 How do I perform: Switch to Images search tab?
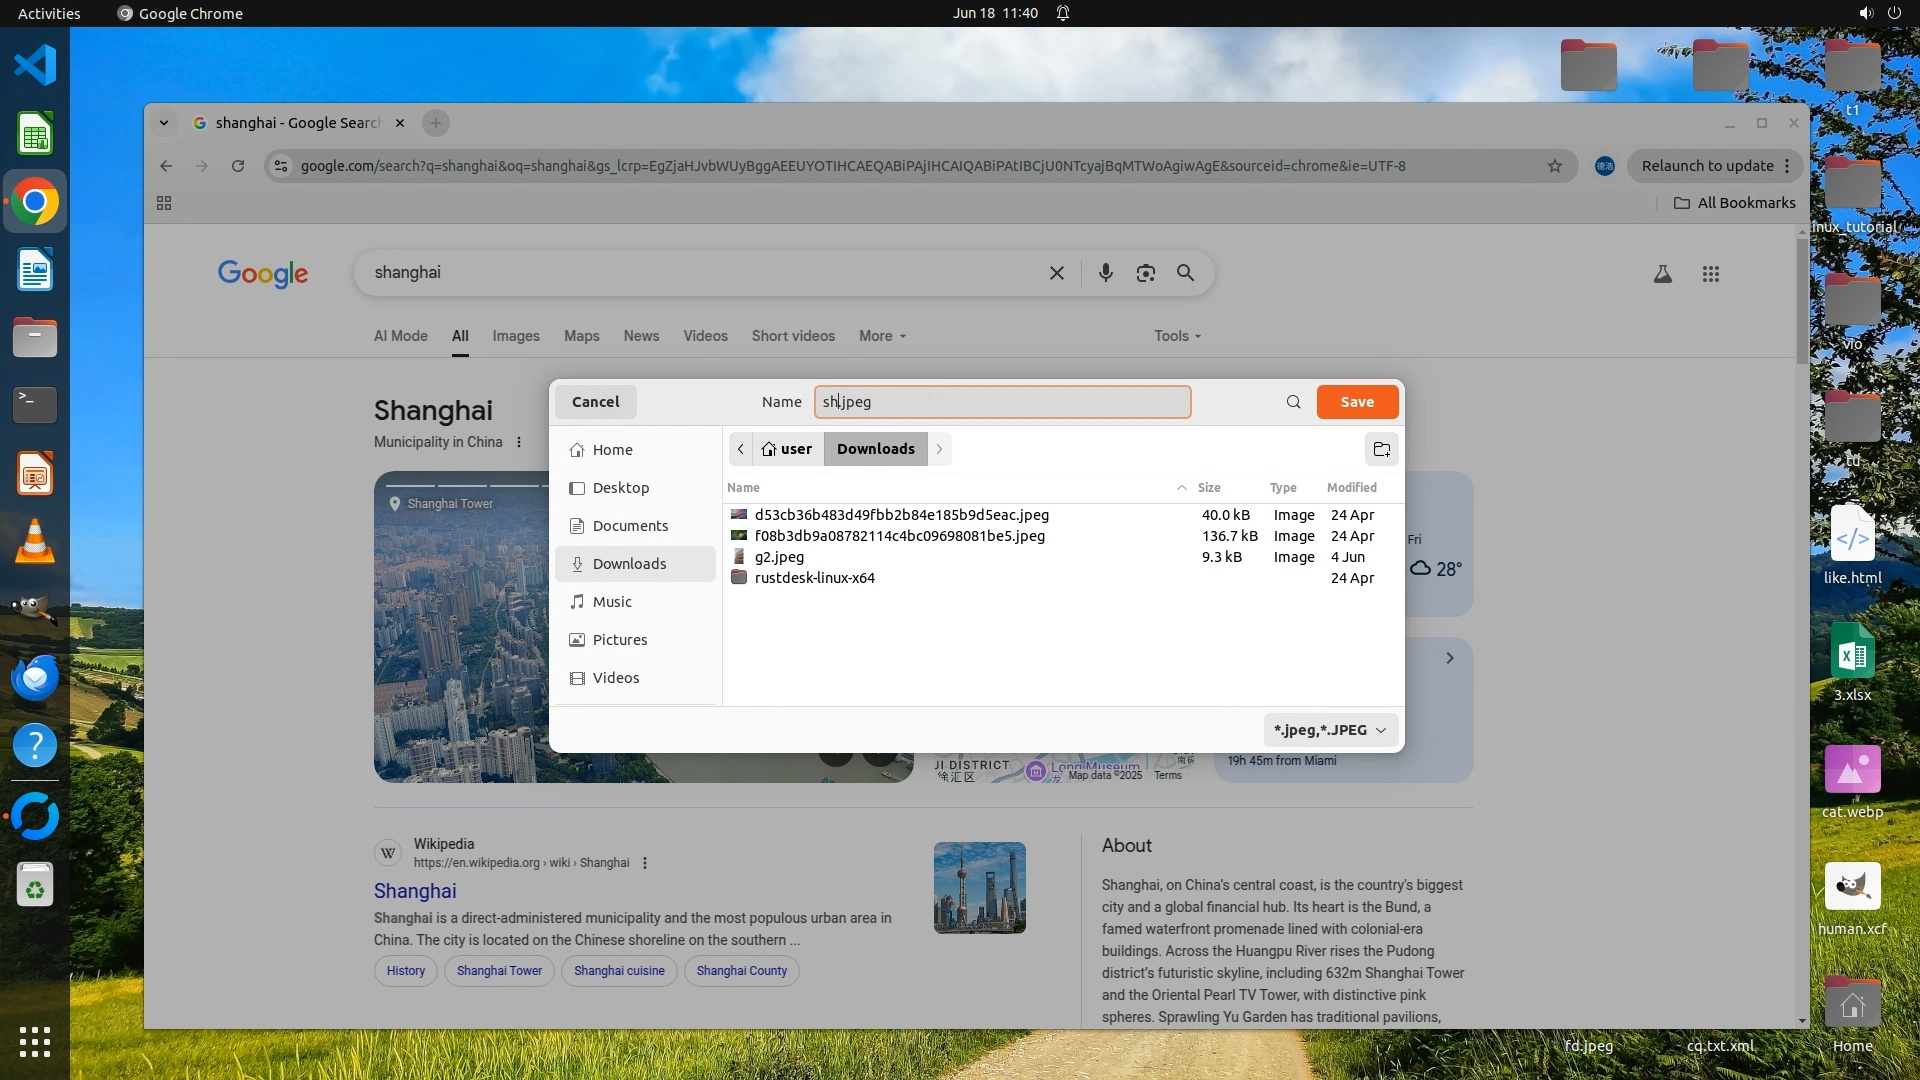tap(515, 336)
